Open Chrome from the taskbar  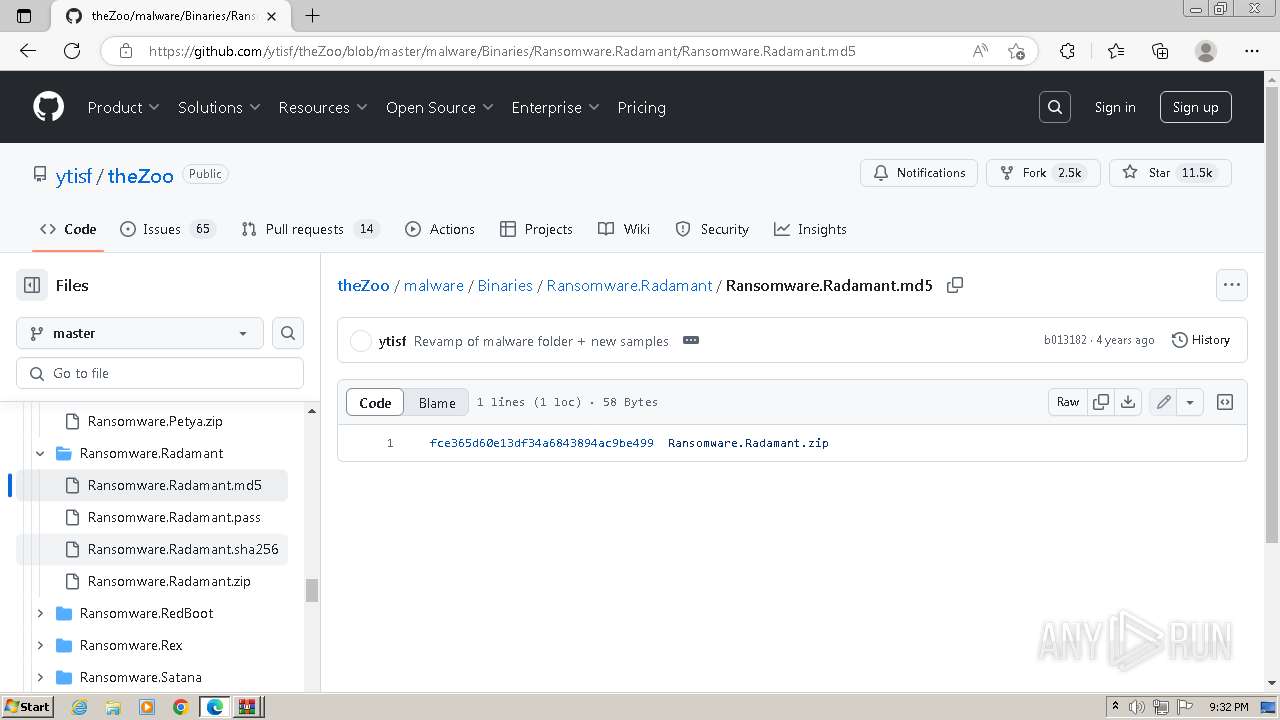pos(180,707)
